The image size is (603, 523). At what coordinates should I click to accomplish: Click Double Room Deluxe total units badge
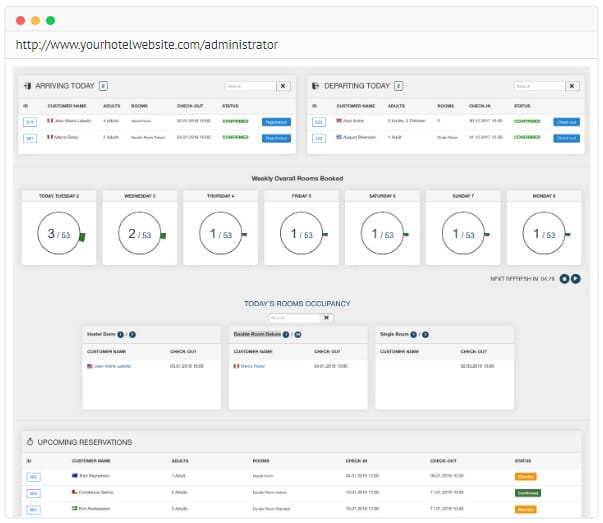tap(298, 335)
